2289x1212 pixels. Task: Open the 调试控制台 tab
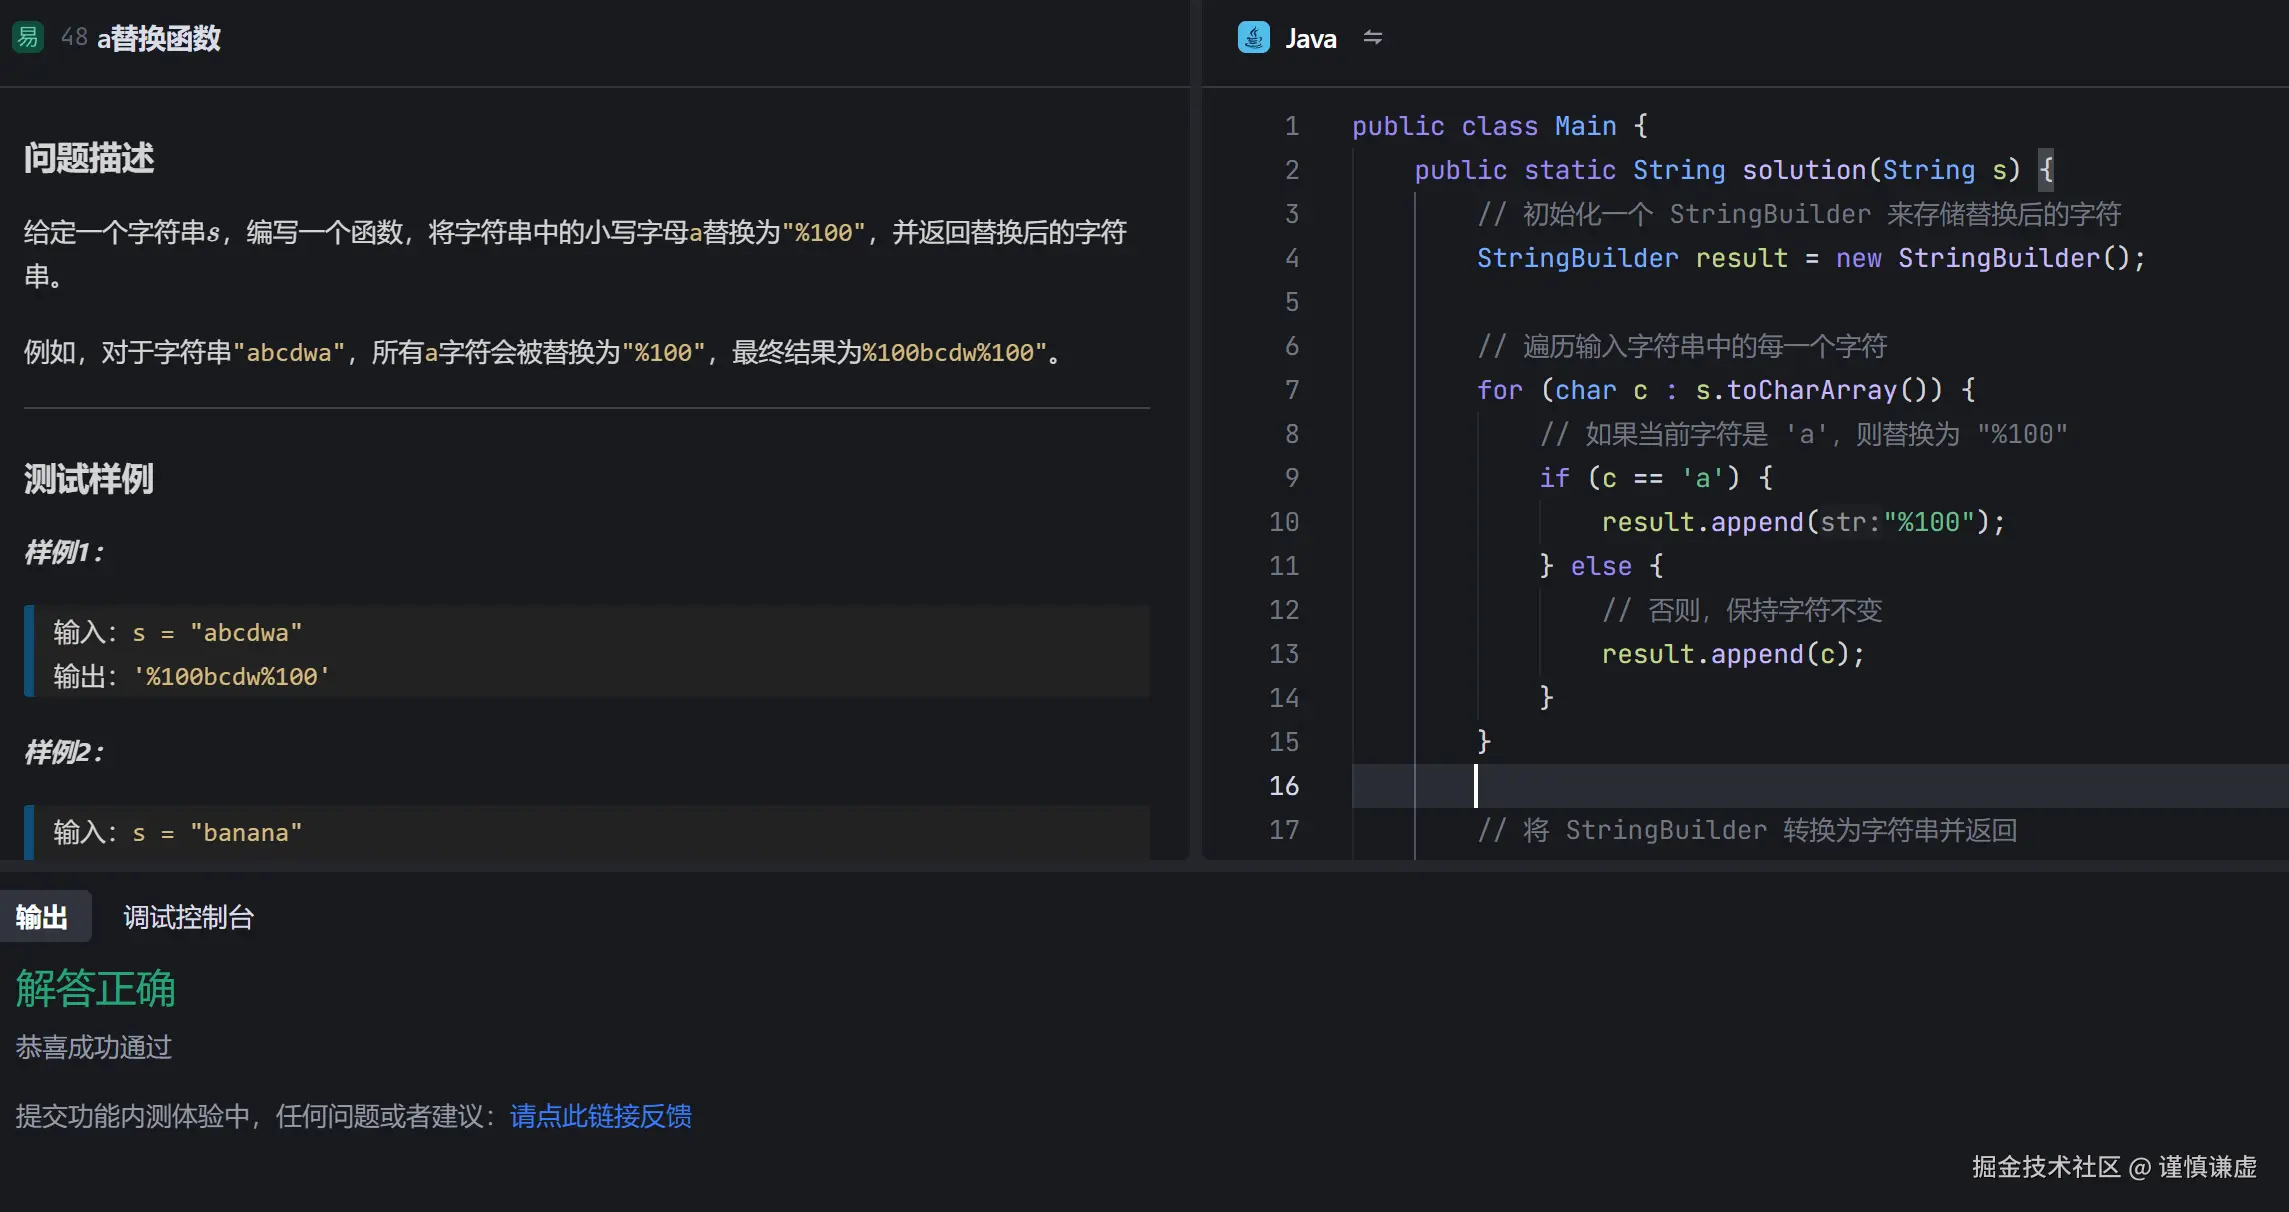(188, 917)
